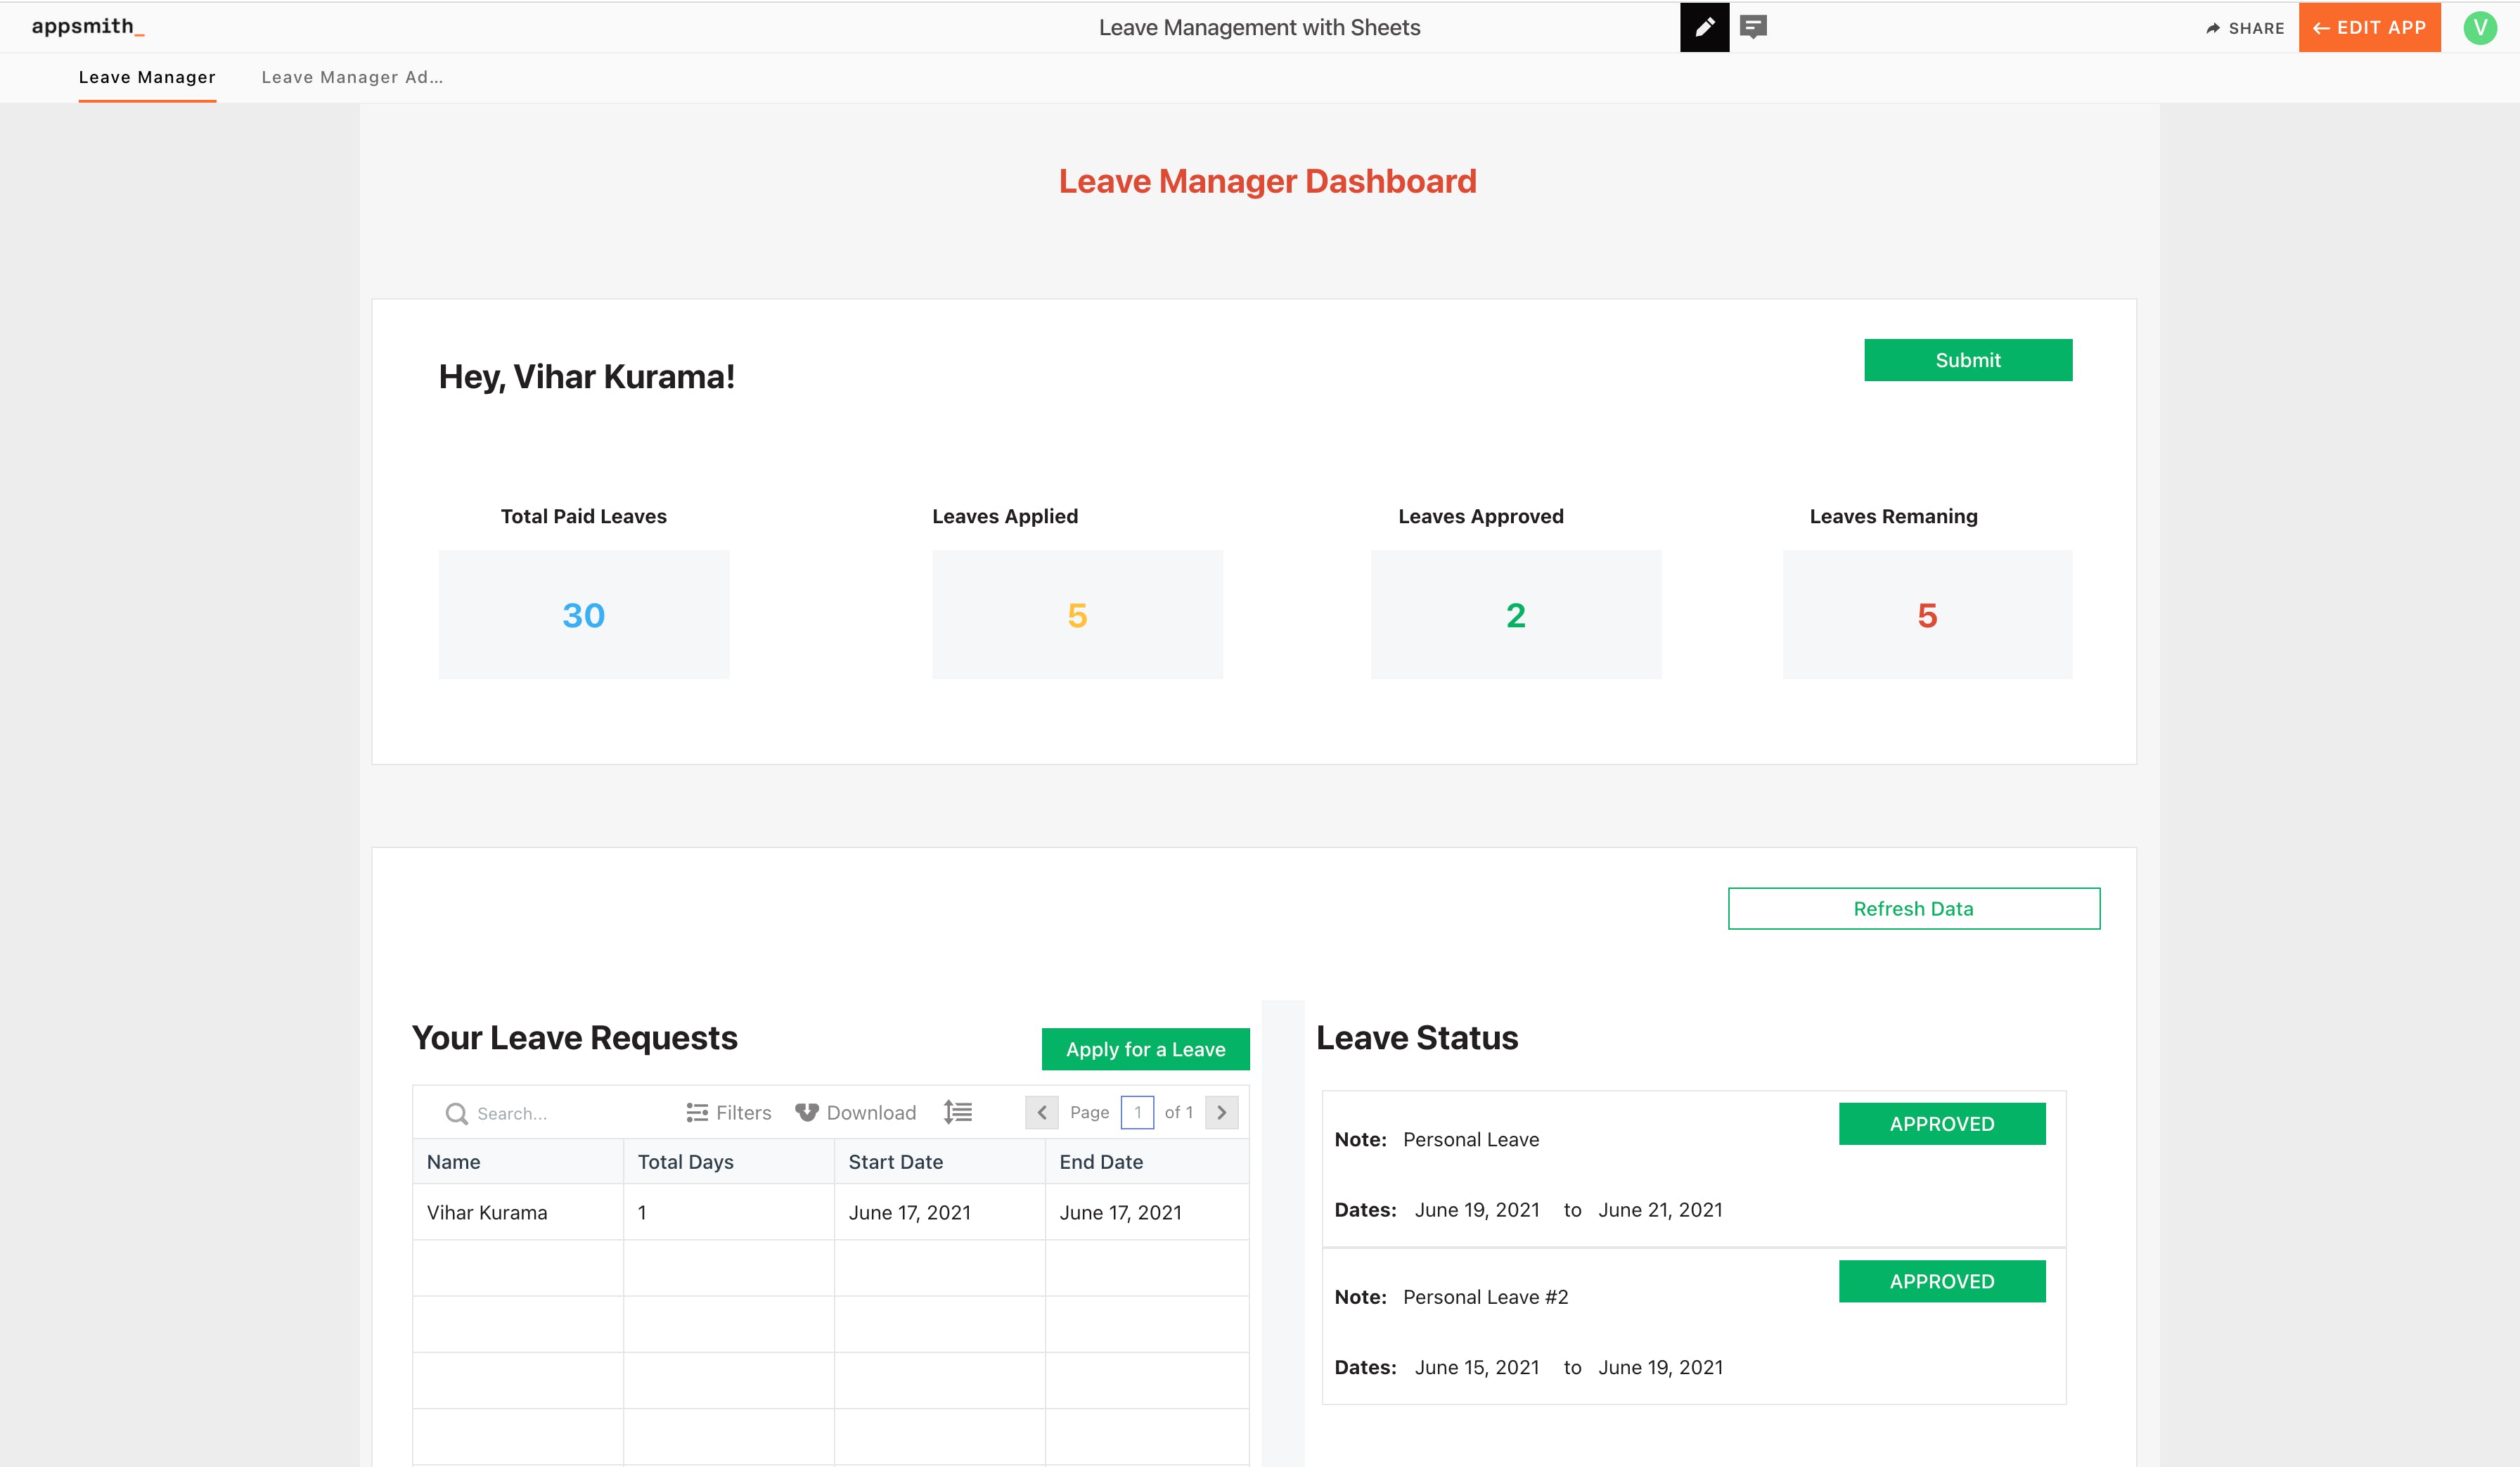
Task: Click the appsmith logo
Action: (x=88, y=27)
